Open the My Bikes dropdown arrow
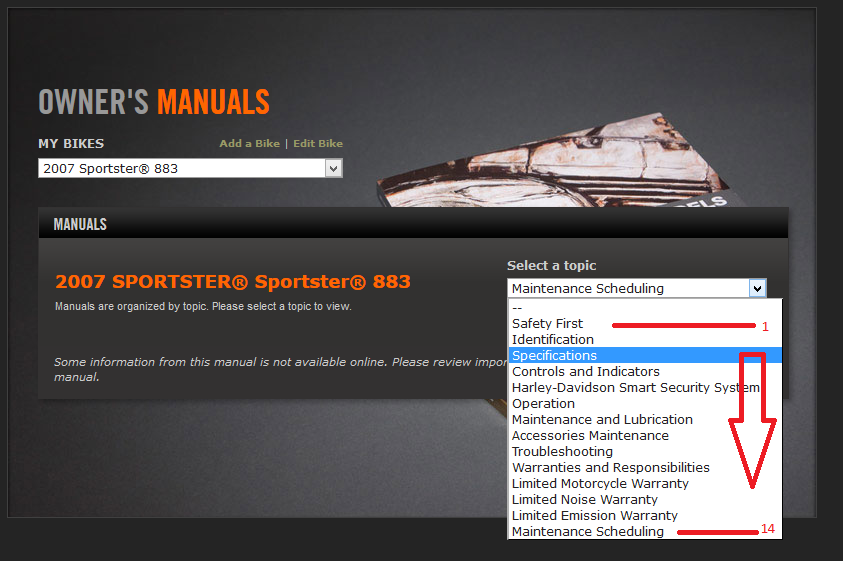Screen dimensions: 843x561 pos(333,169)
